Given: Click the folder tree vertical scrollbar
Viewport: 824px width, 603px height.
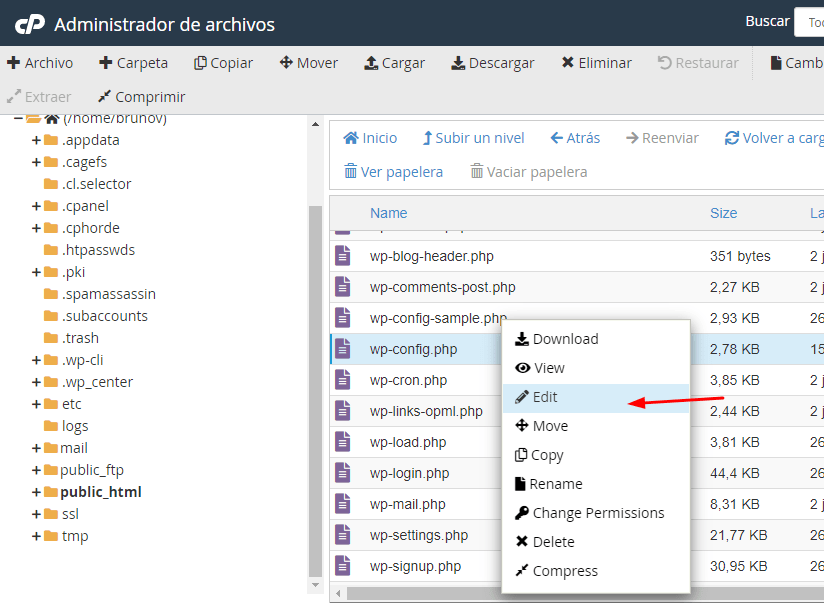Looking at the screenshot, I should 315,391.
